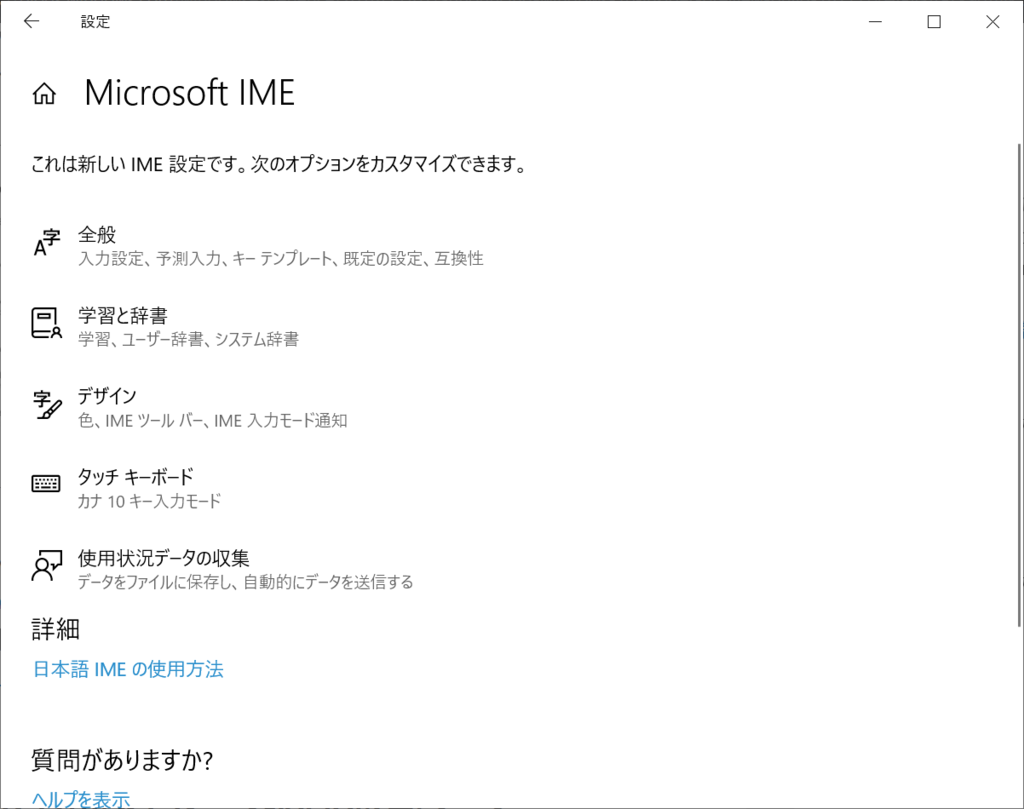Select the タッチ キーボード keyboard icon
The width and height of the screenshot is (1024, 809).
pos(46,483)
